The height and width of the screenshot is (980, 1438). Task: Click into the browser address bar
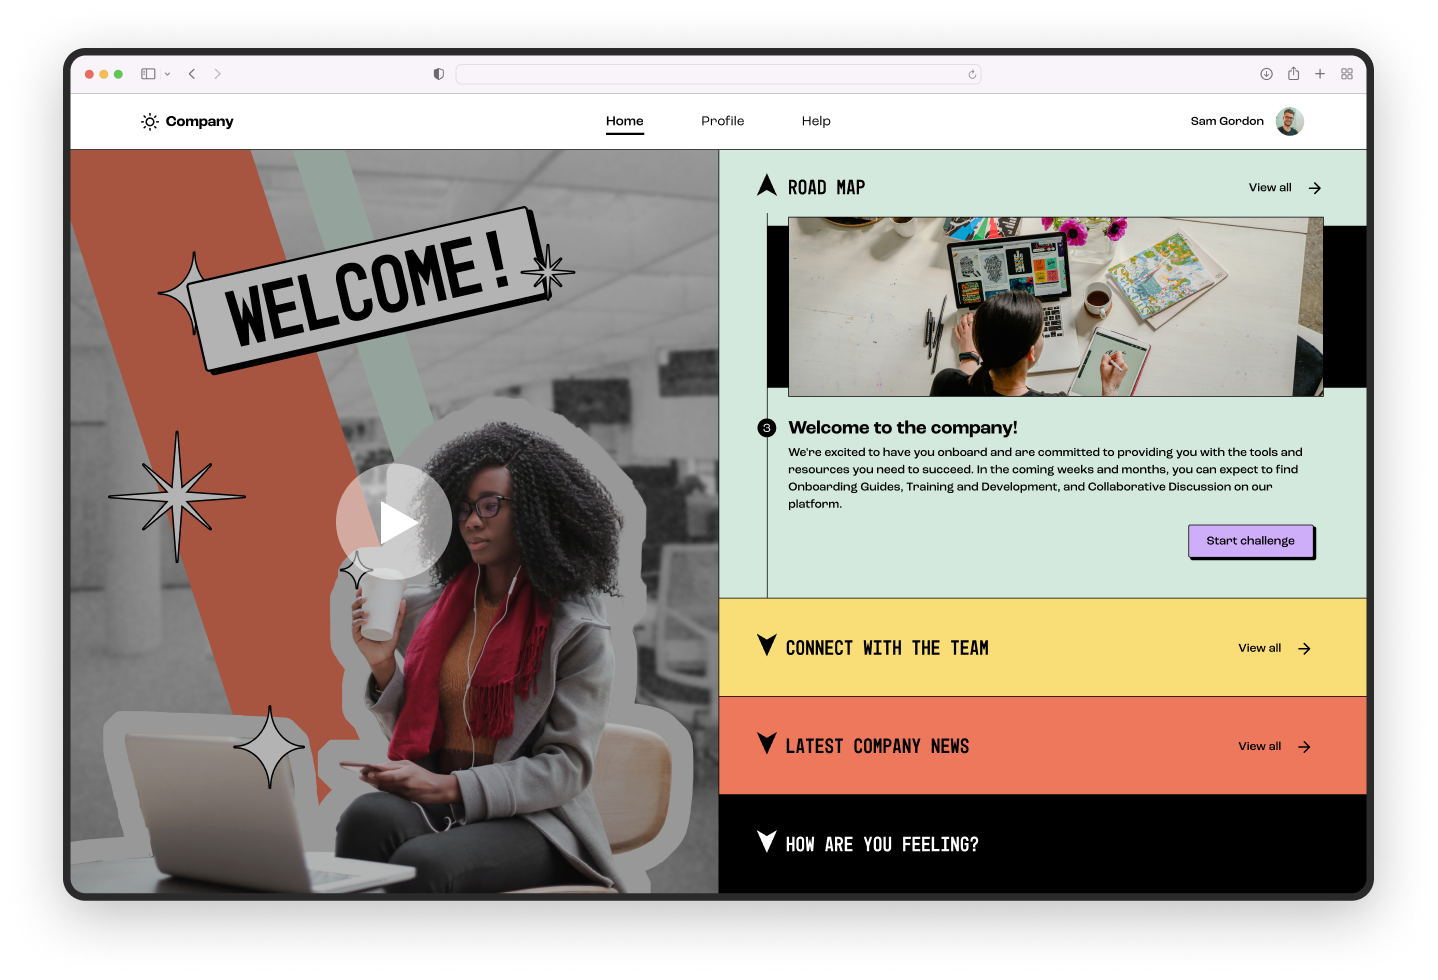[x=718, y=74]
